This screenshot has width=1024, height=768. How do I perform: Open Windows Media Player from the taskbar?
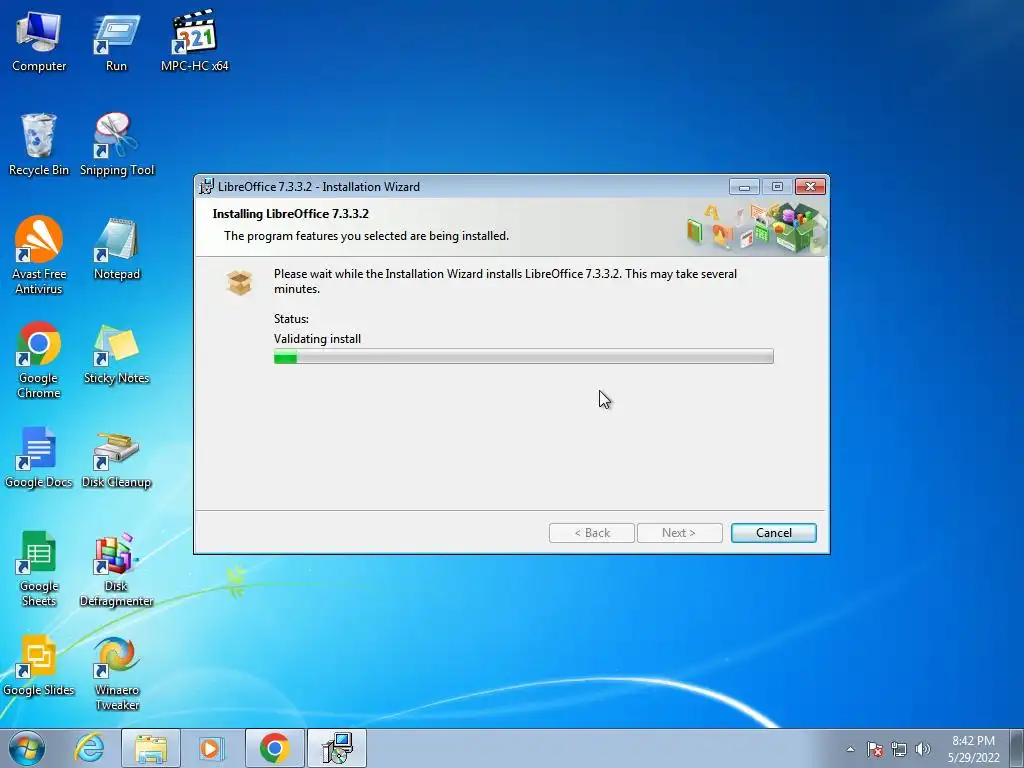pyautogui.click(x=212, y=748)
